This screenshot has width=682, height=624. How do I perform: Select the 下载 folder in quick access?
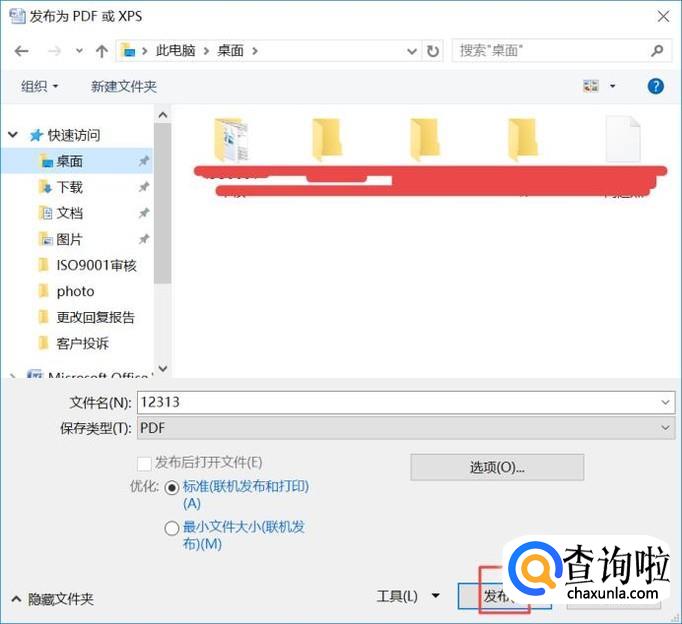69,187
